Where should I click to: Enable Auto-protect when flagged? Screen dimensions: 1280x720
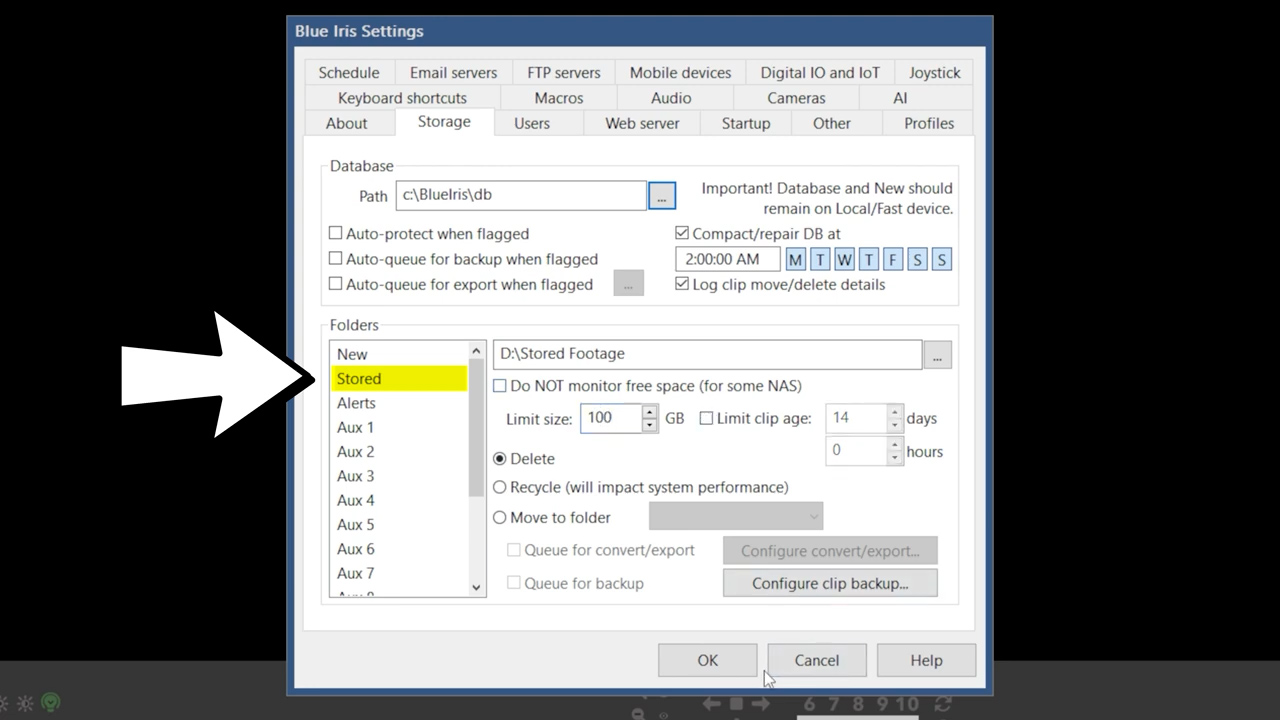(x=336, y=233)
